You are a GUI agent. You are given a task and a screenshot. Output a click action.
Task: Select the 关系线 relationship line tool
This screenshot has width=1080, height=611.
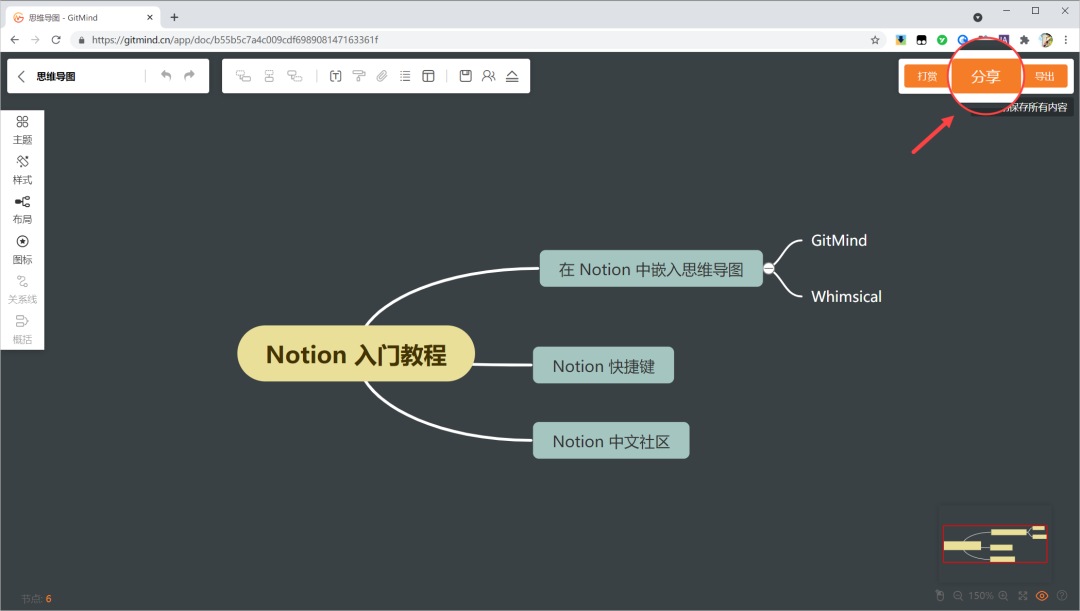[x=22, y=290]
